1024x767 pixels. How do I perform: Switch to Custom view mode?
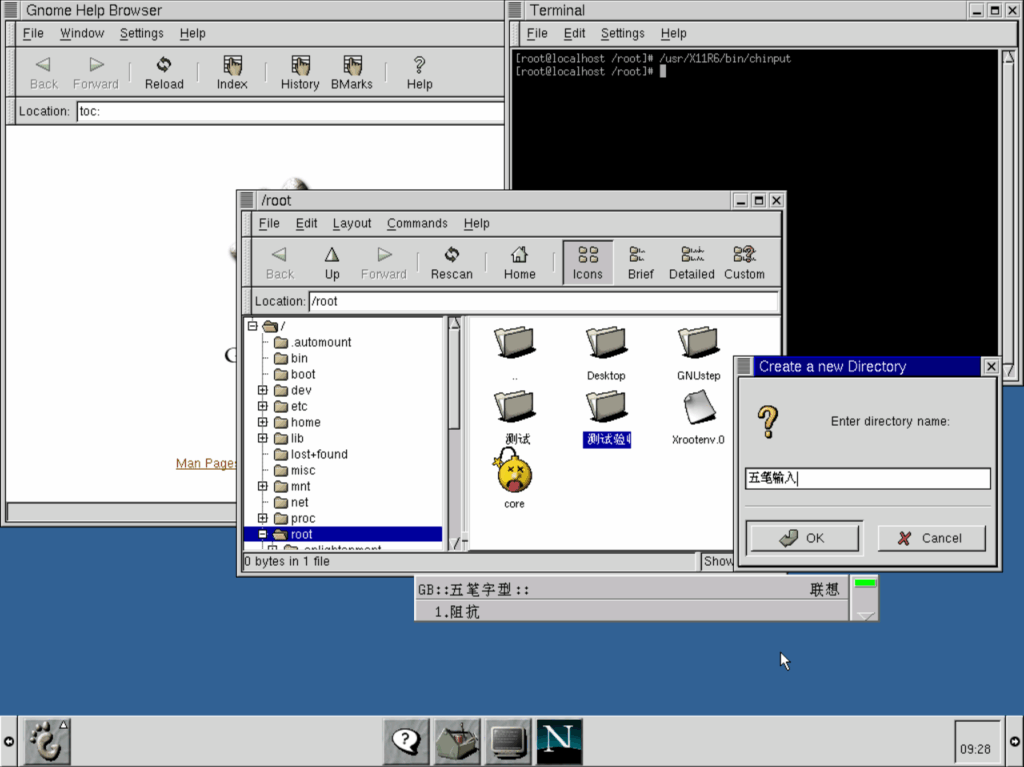coord(744,263)
